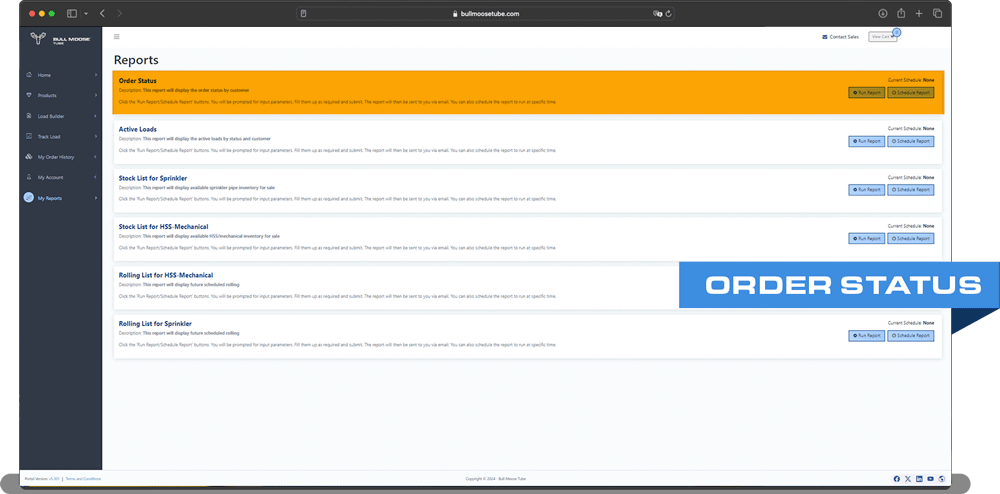The image size is (1000, 494).
Task: Click Run Report for Order Status
Action: tap(866, 92)
